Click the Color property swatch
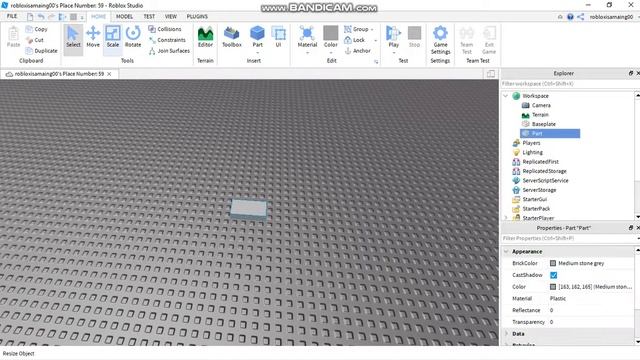 pos(553,287)
